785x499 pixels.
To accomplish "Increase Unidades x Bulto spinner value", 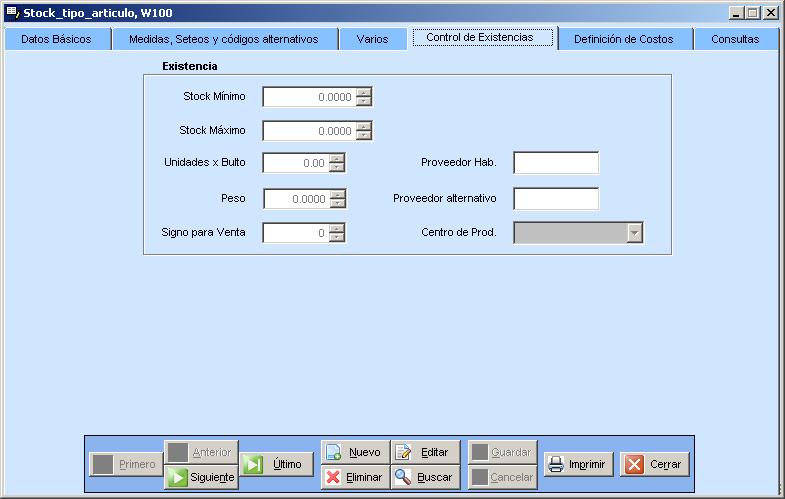I will pos(337,158).
